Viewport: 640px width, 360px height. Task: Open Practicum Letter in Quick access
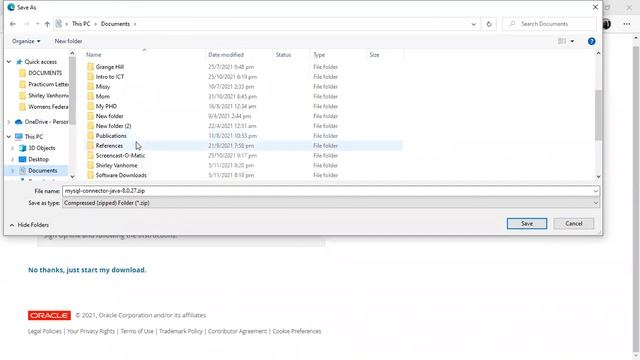[x=48, y=84]
